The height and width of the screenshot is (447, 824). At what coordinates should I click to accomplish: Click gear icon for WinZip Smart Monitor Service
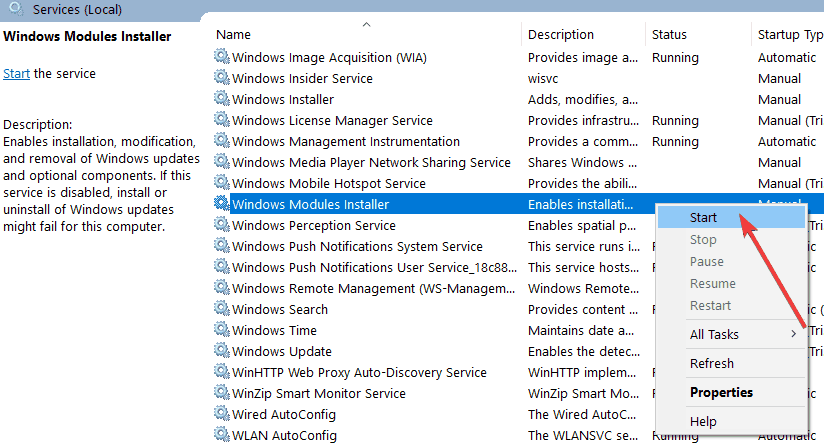pos(222,392)
